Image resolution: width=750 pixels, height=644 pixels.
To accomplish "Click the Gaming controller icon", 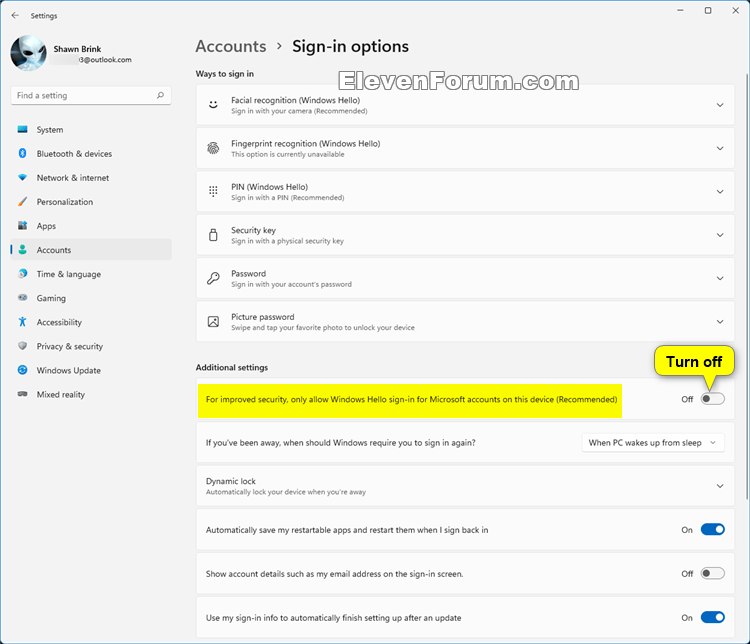I will pos(22,298).
